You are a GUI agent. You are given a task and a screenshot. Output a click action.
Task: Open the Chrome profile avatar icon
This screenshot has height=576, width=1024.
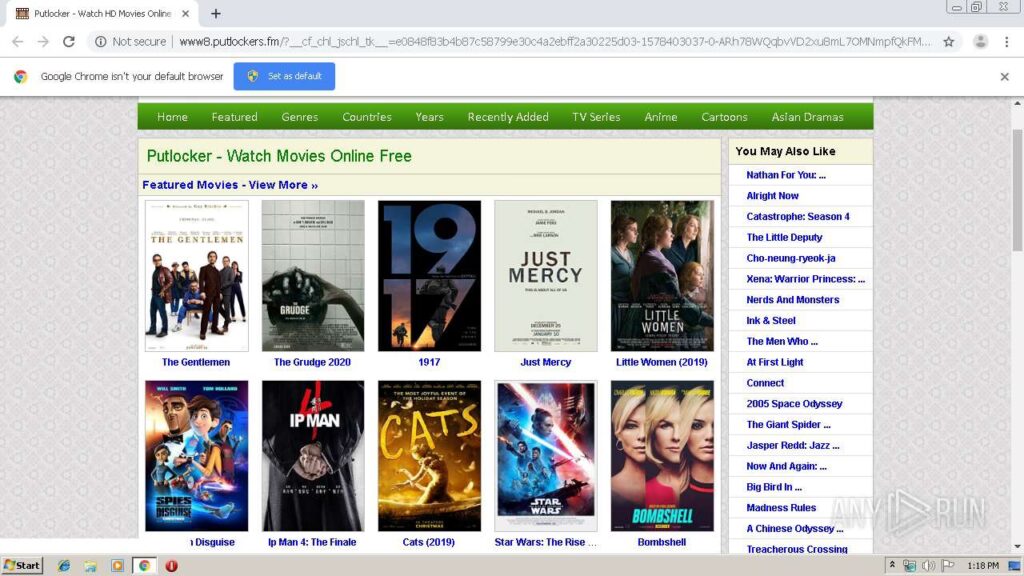[x=980, y=42]
